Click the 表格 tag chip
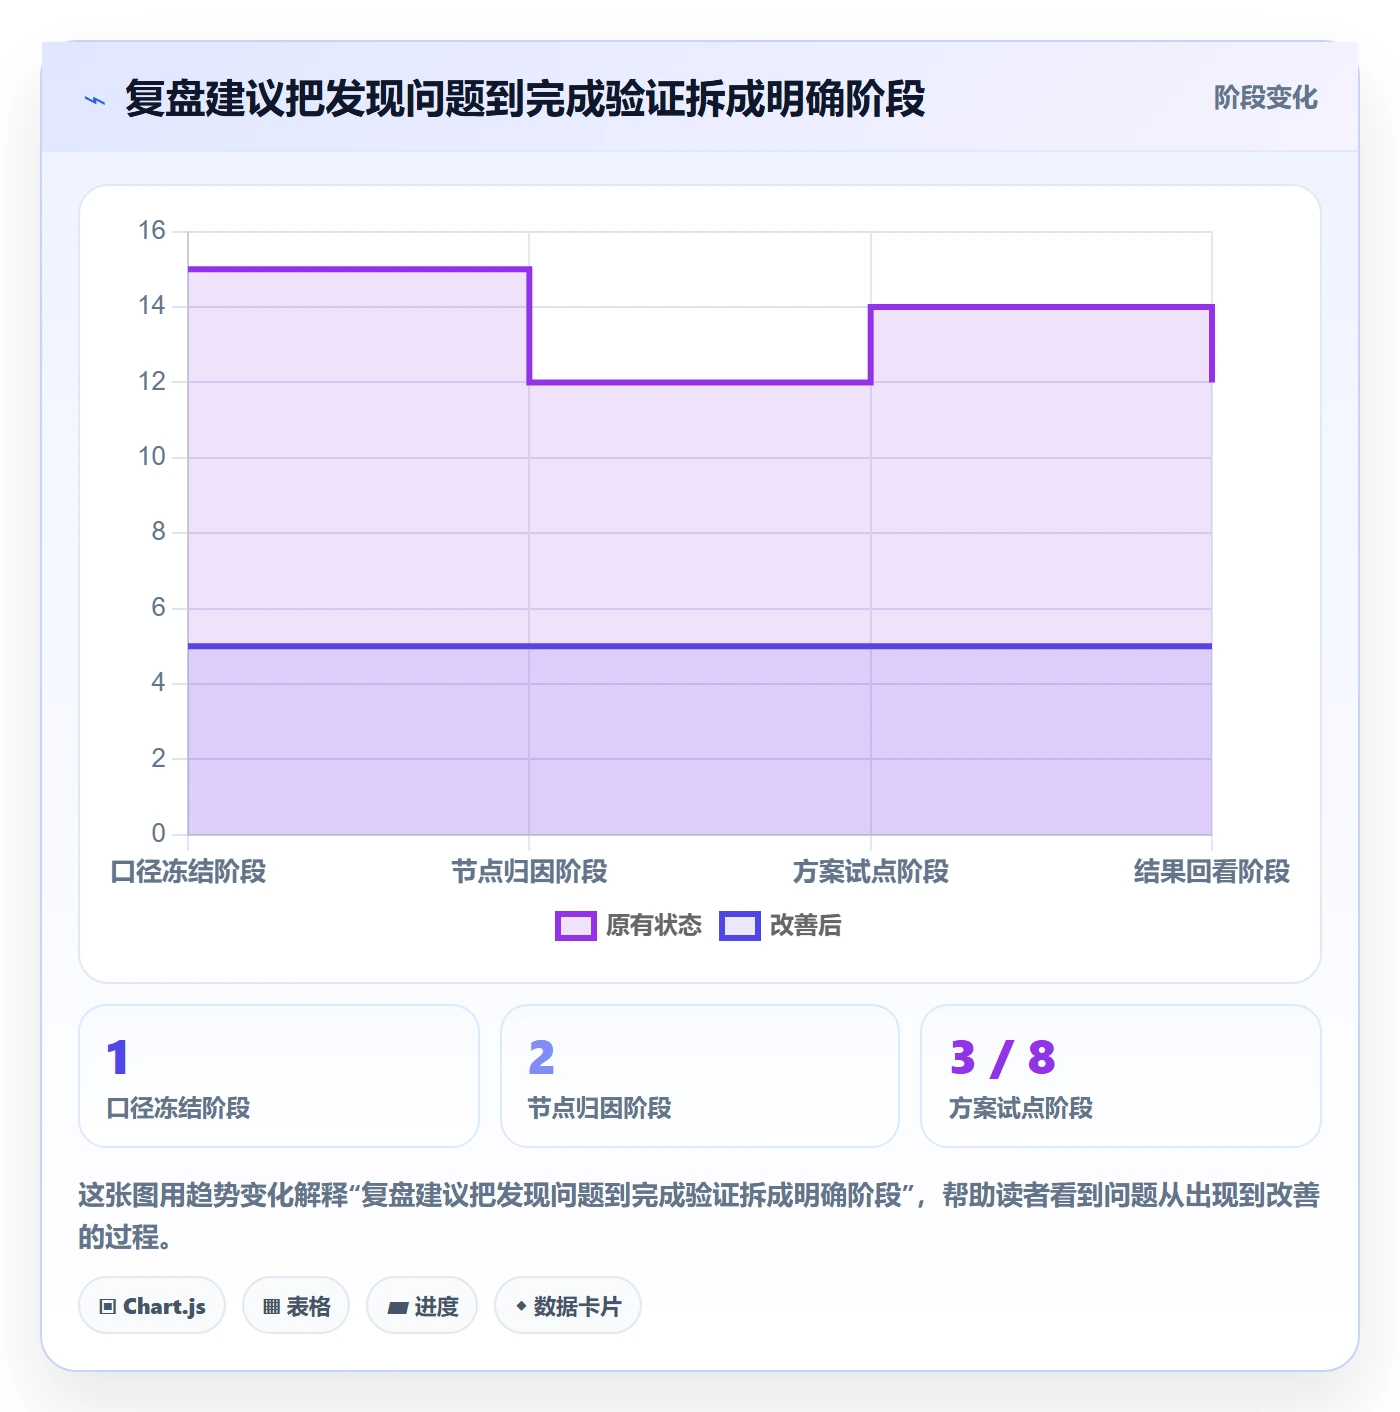This screenshot has width=1400, height=1412. click(296, 1305)
